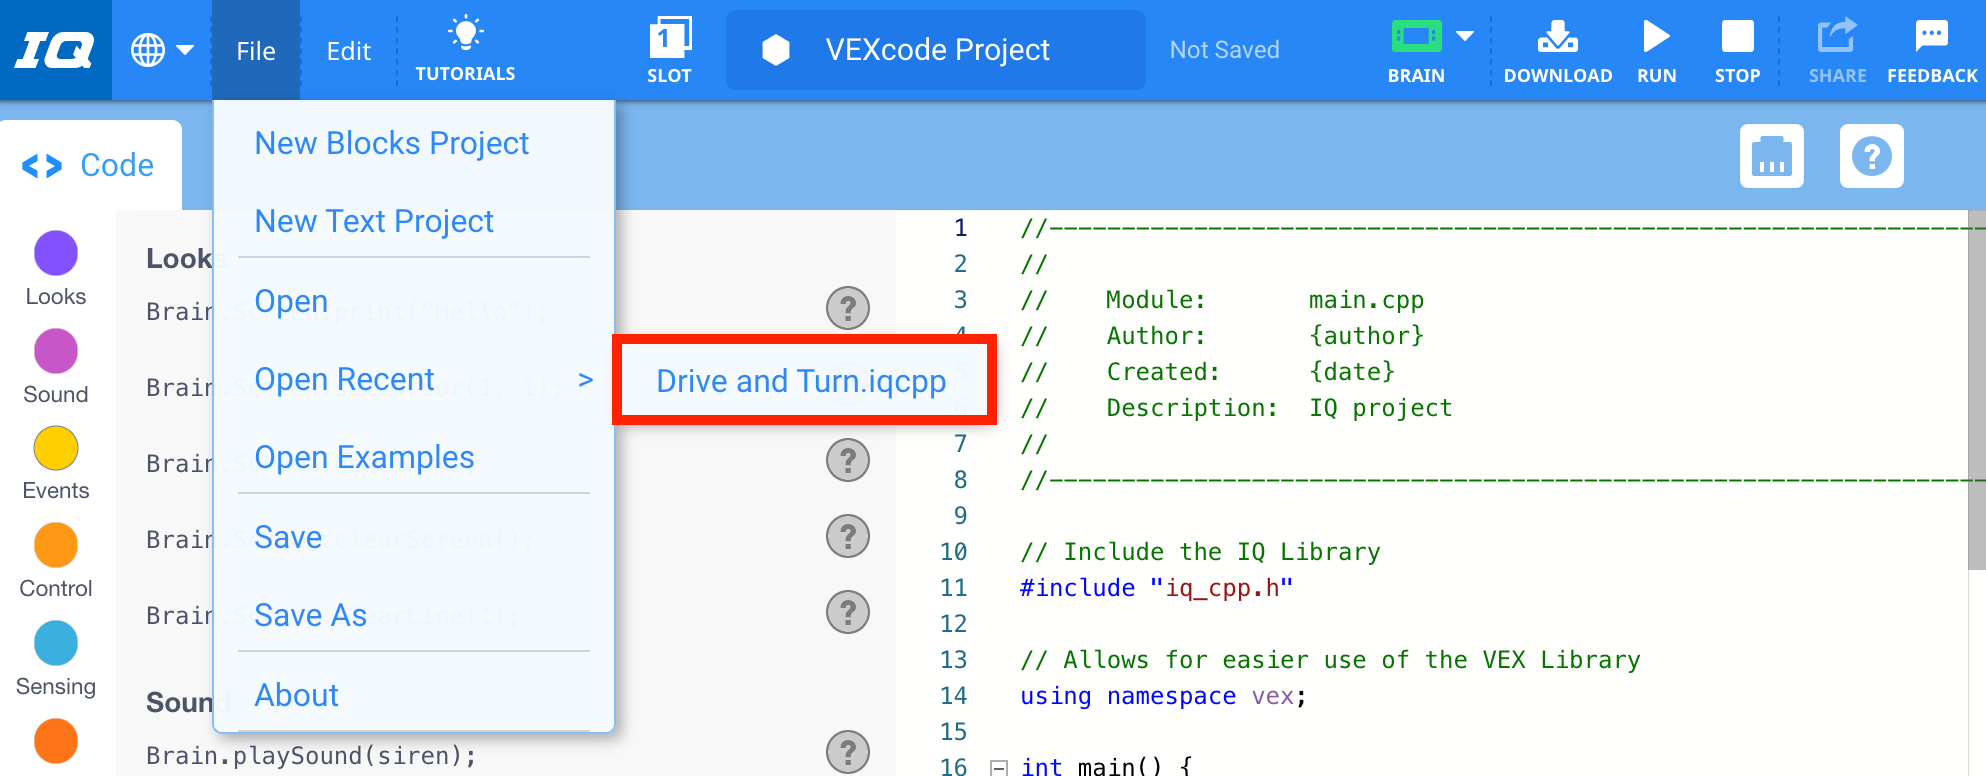Open help for playSound siren command
This screenshot has width=1986, height=776.
[848, 752]
